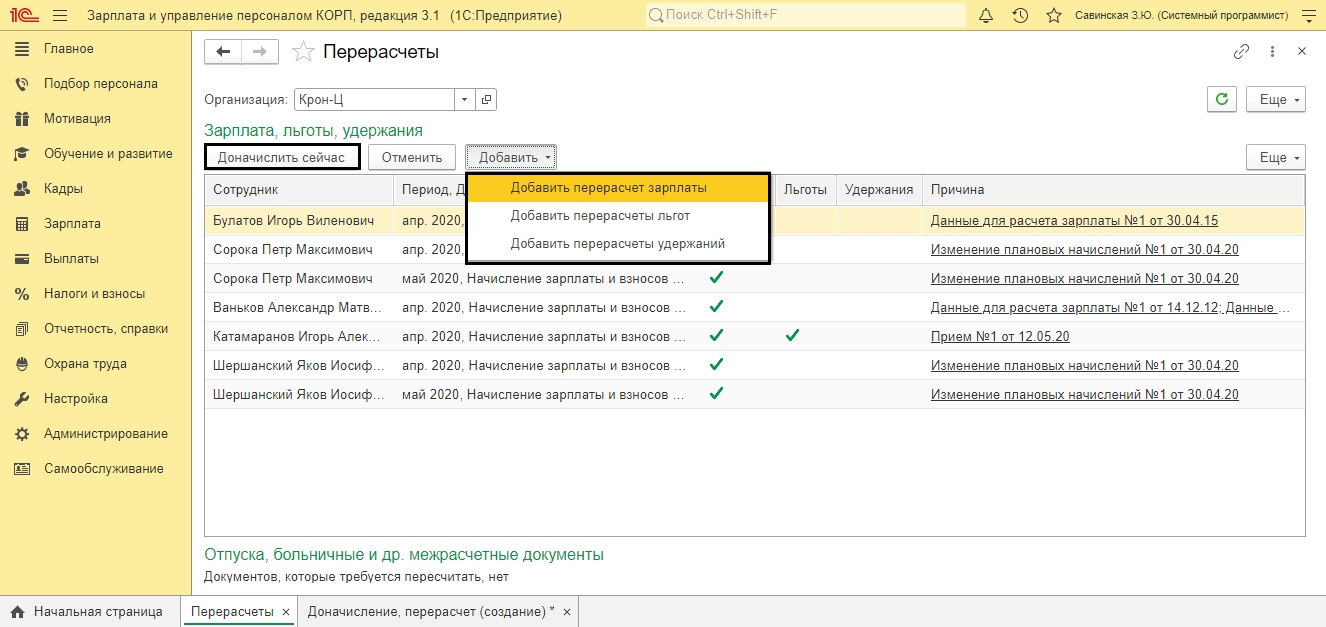The image size is (1326, 627).
Task: Open the history clock icon
Action: point(1020,16)
